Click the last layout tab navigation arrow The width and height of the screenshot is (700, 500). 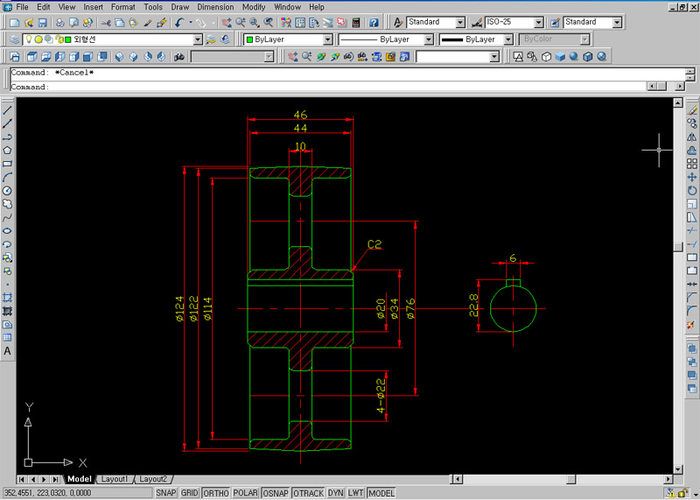[x=55, y=479]
